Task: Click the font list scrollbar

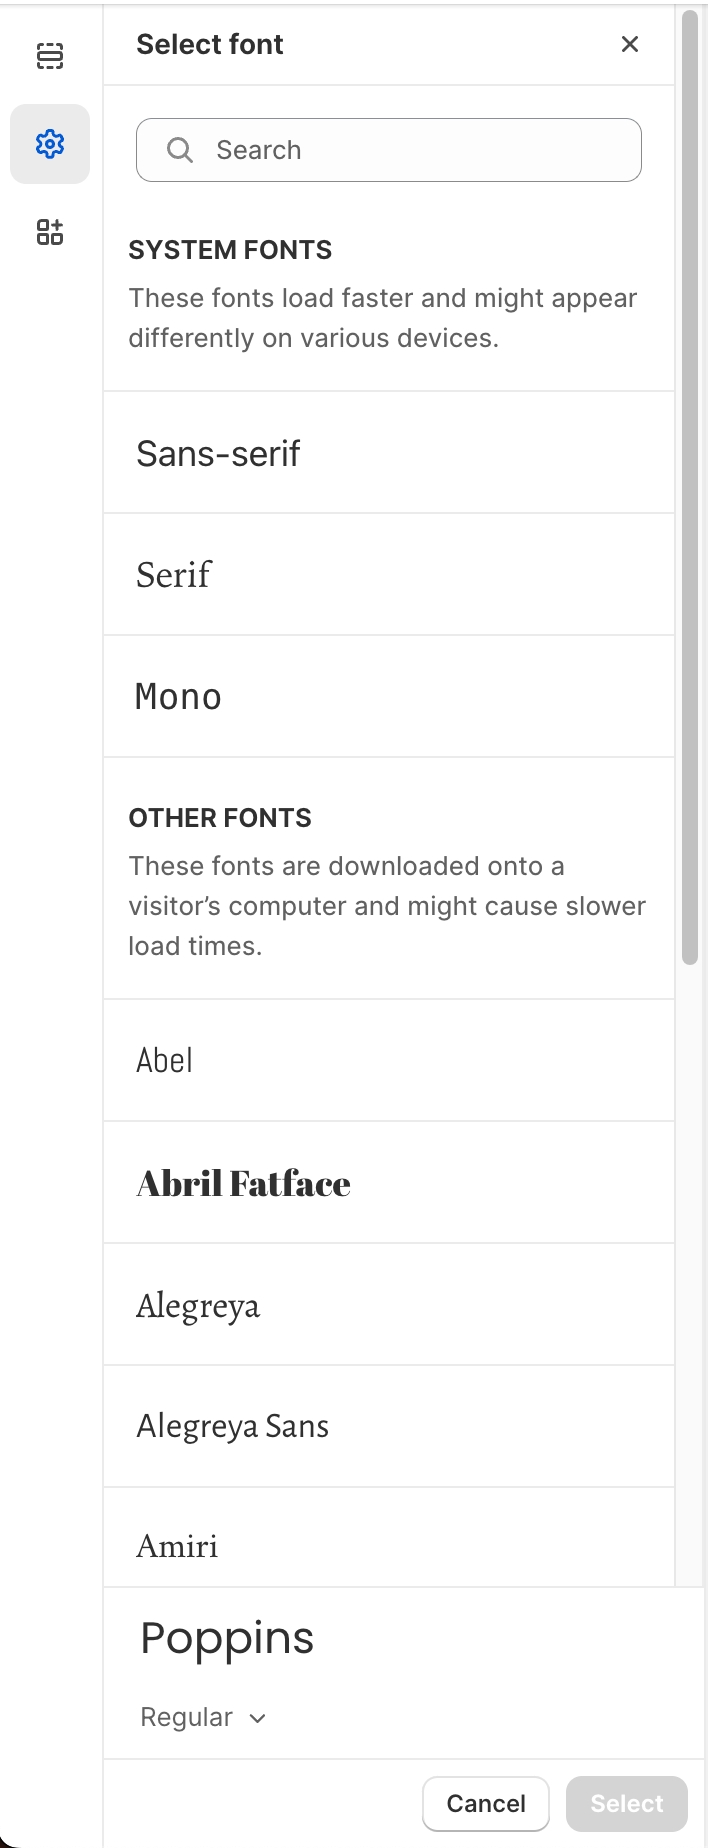Action: (690, 490)
